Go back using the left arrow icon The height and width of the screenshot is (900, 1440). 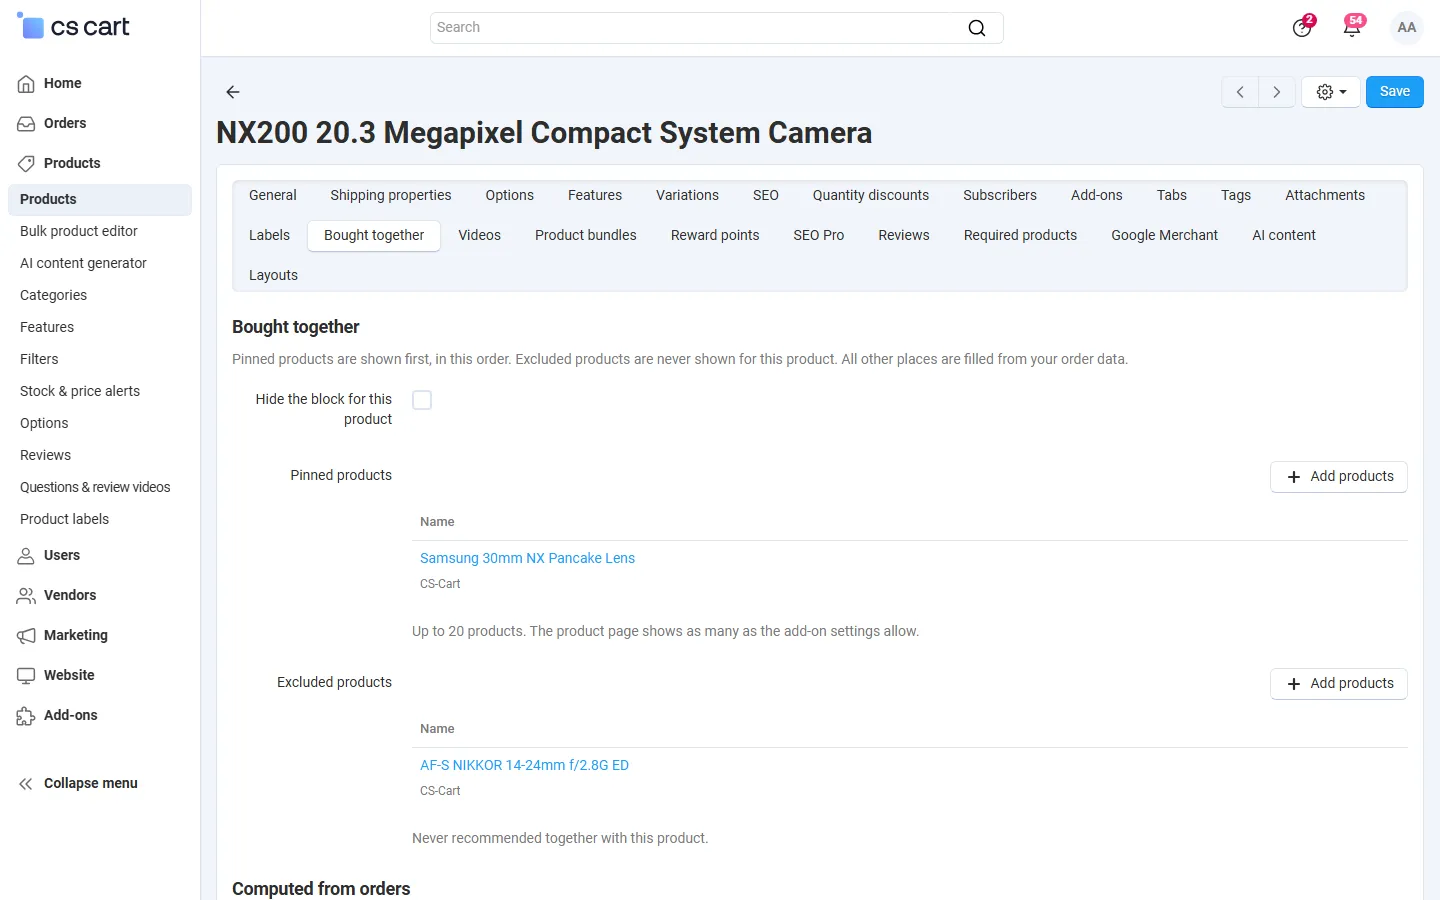[233, 92]
